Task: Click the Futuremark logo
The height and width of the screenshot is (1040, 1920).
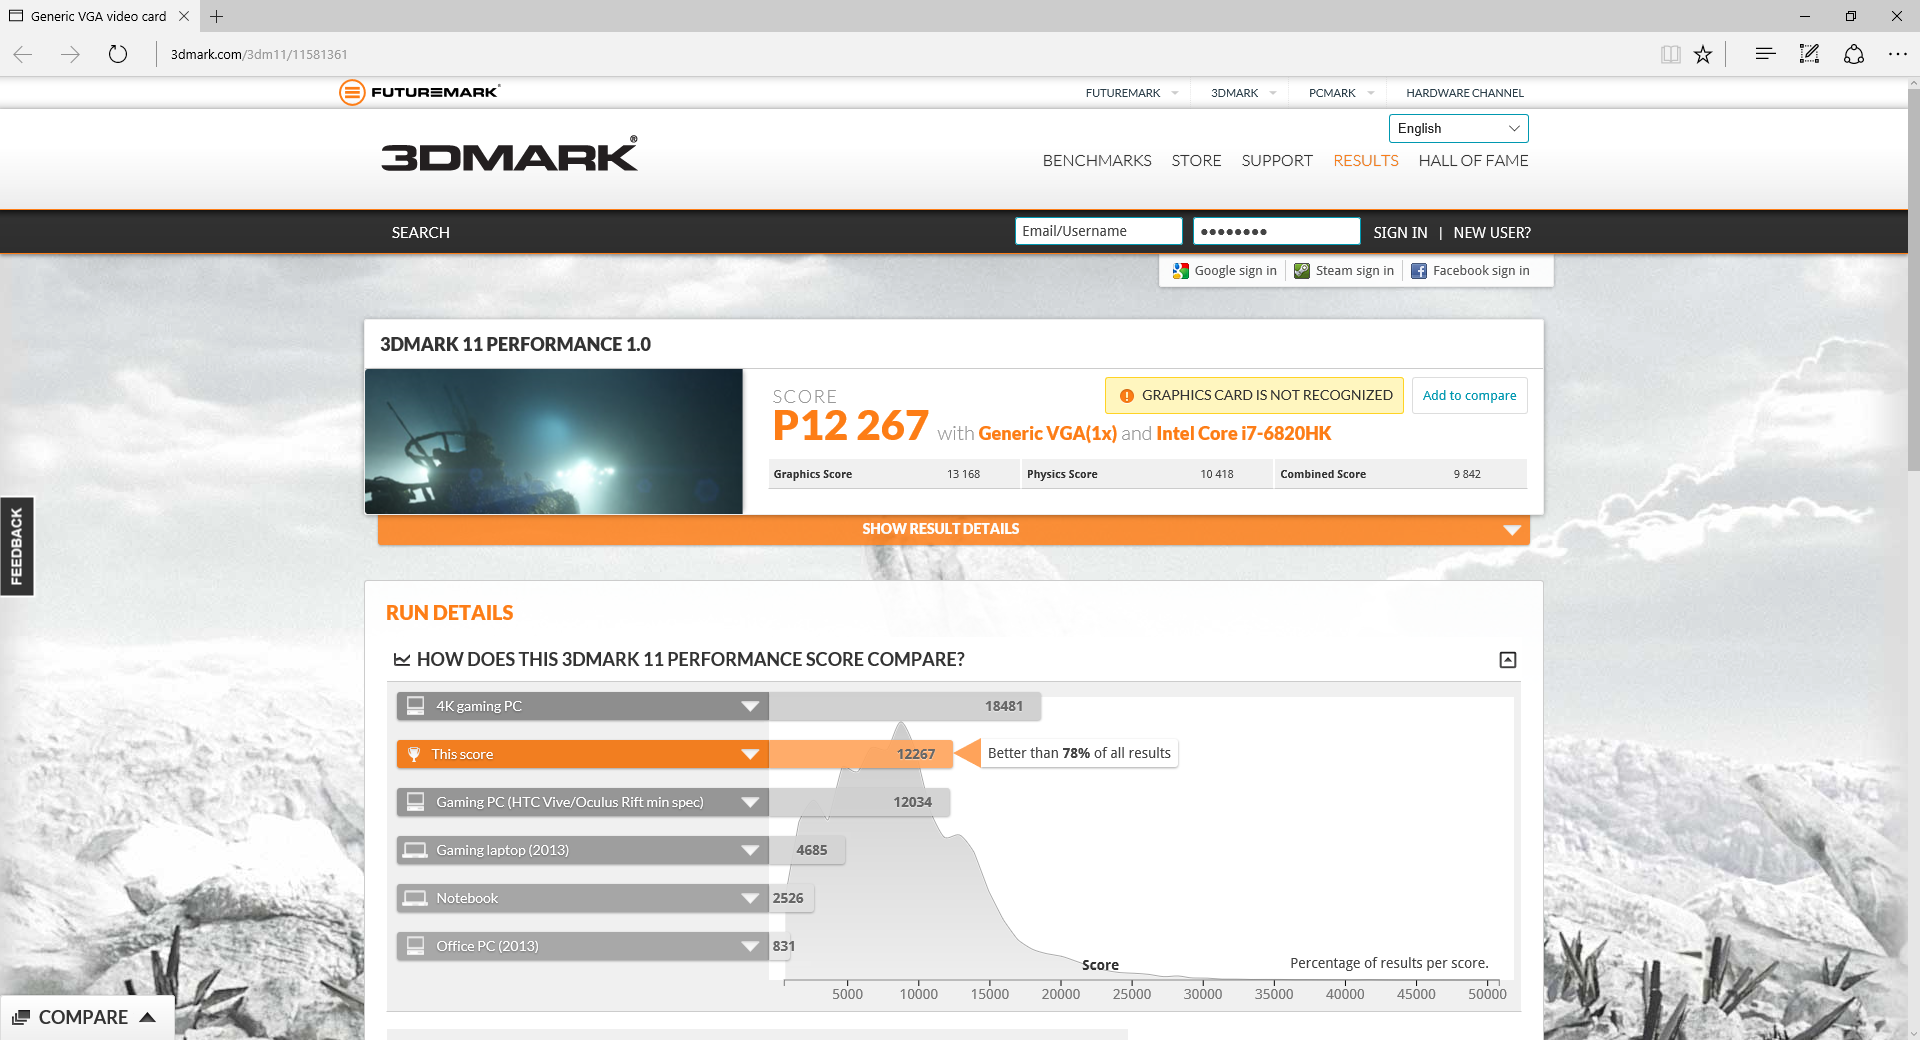Action: coord(419,92)
